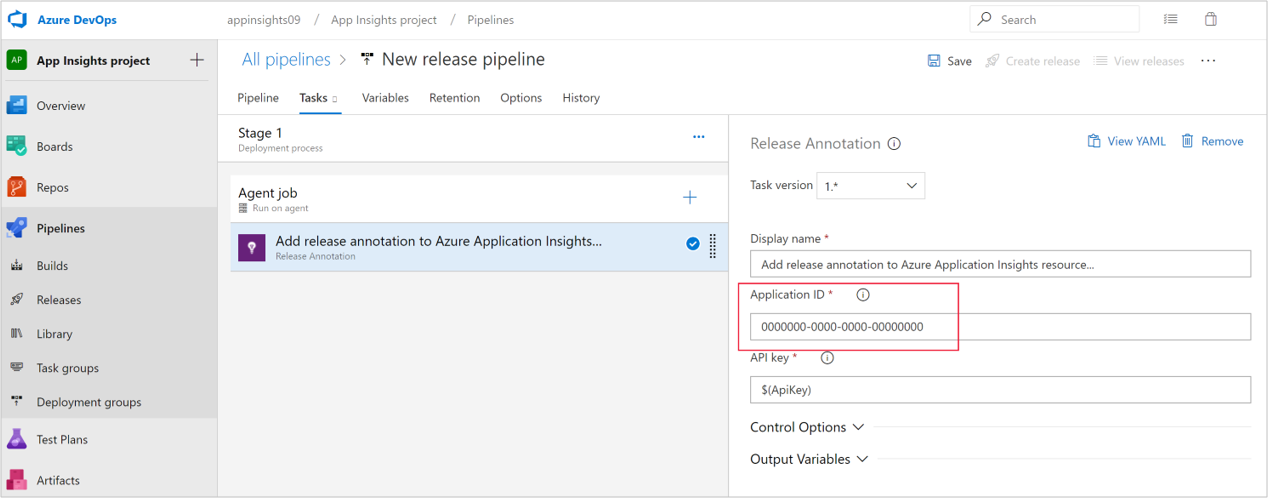
Task: Switch to the Pipeline tab
Action: [258, 98]
